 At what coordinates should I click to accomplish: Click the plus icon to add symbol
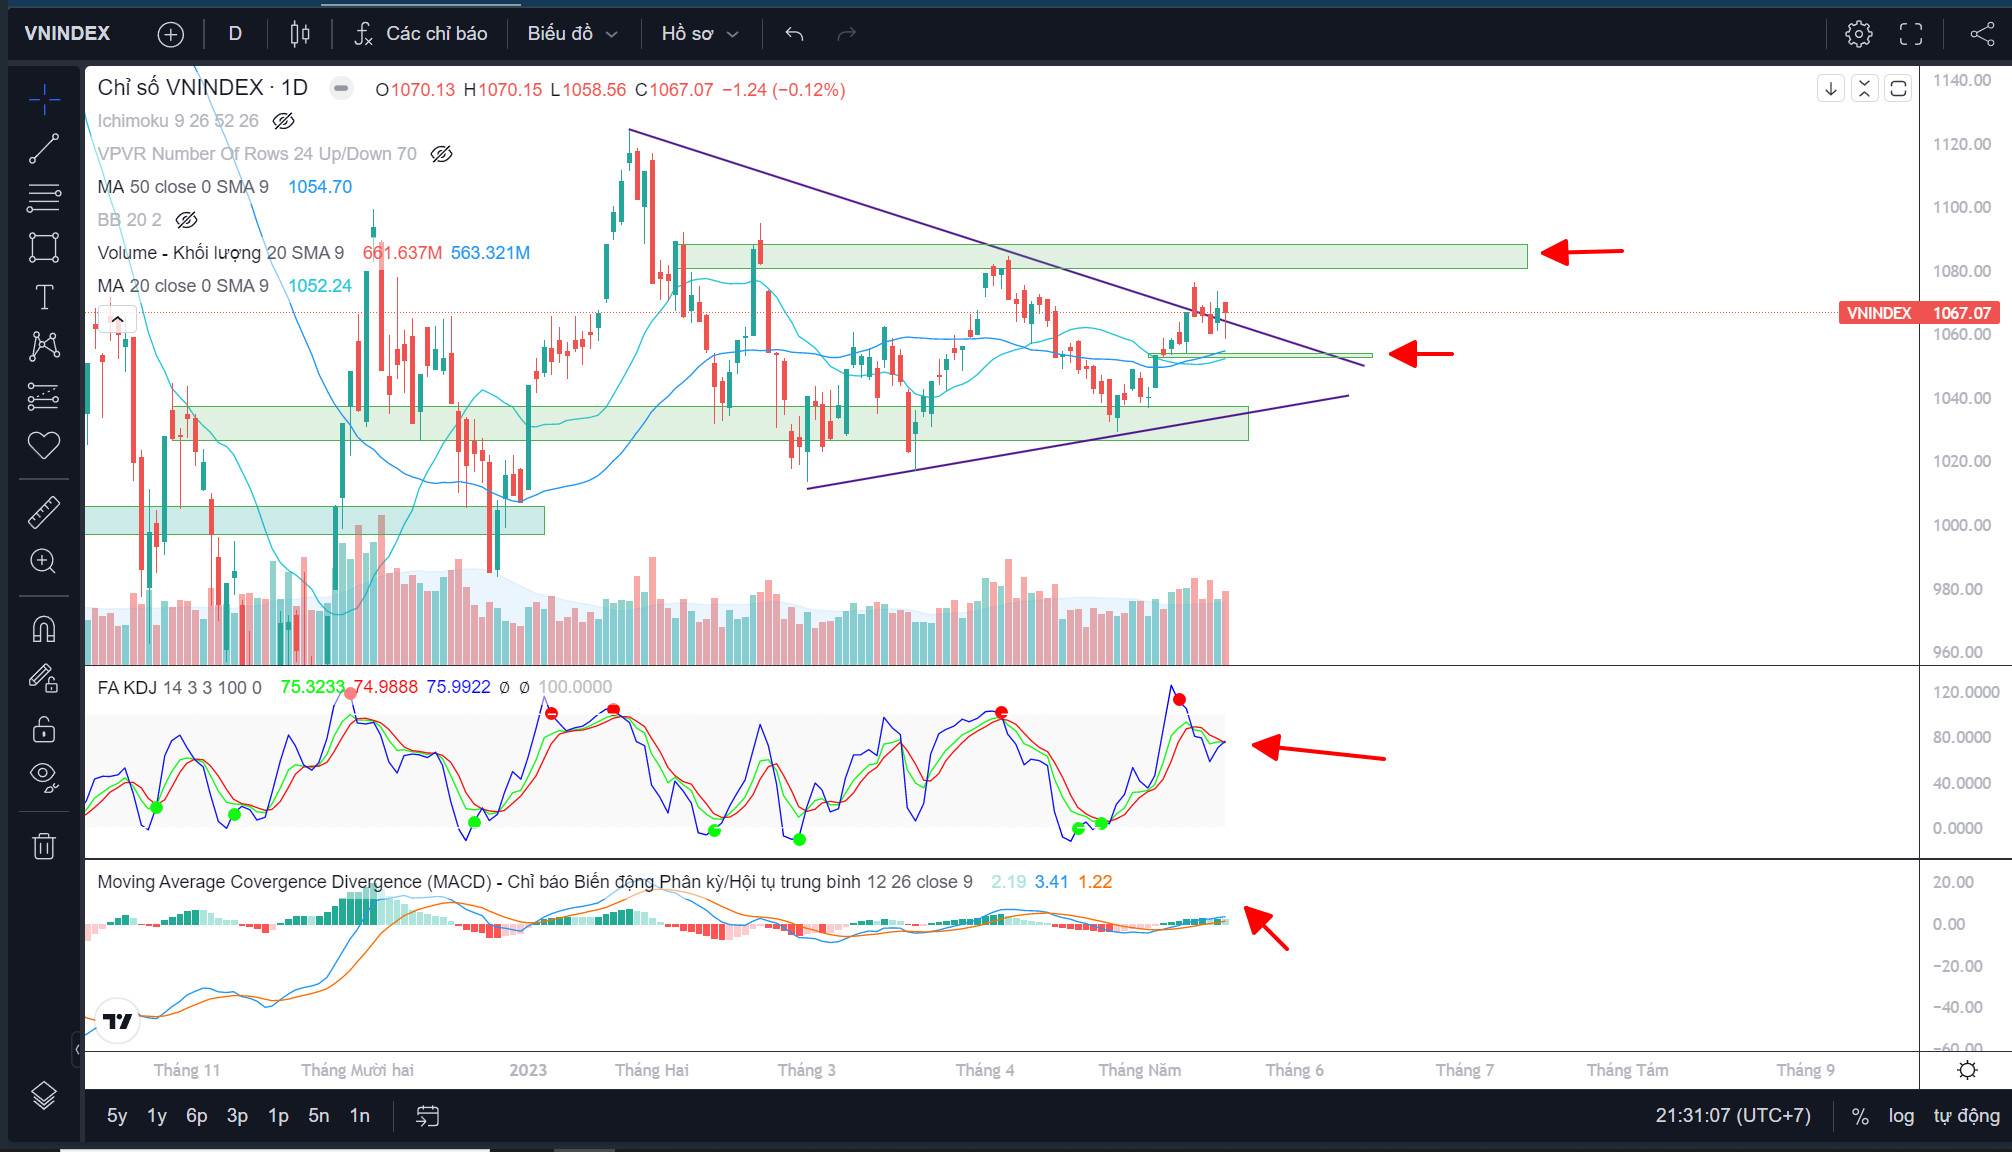point(171,34)
